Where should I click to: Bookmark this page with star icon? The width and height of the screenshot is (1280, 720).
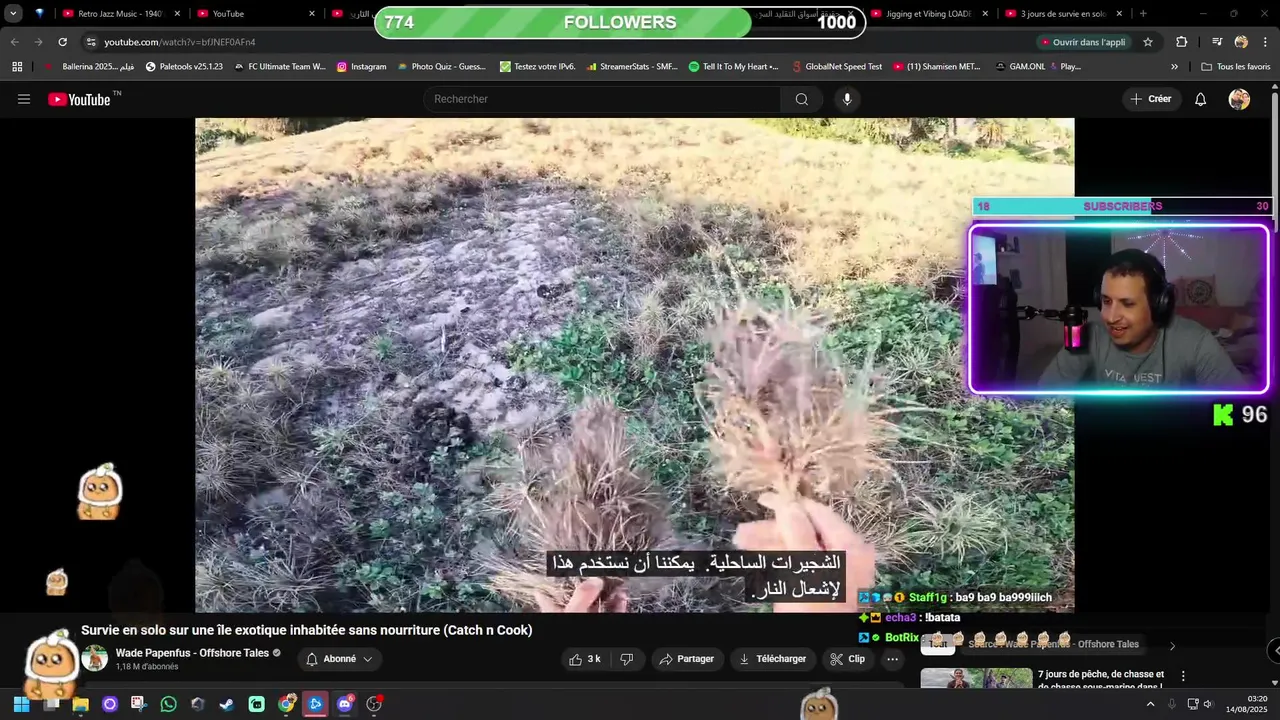(1148, 42)
